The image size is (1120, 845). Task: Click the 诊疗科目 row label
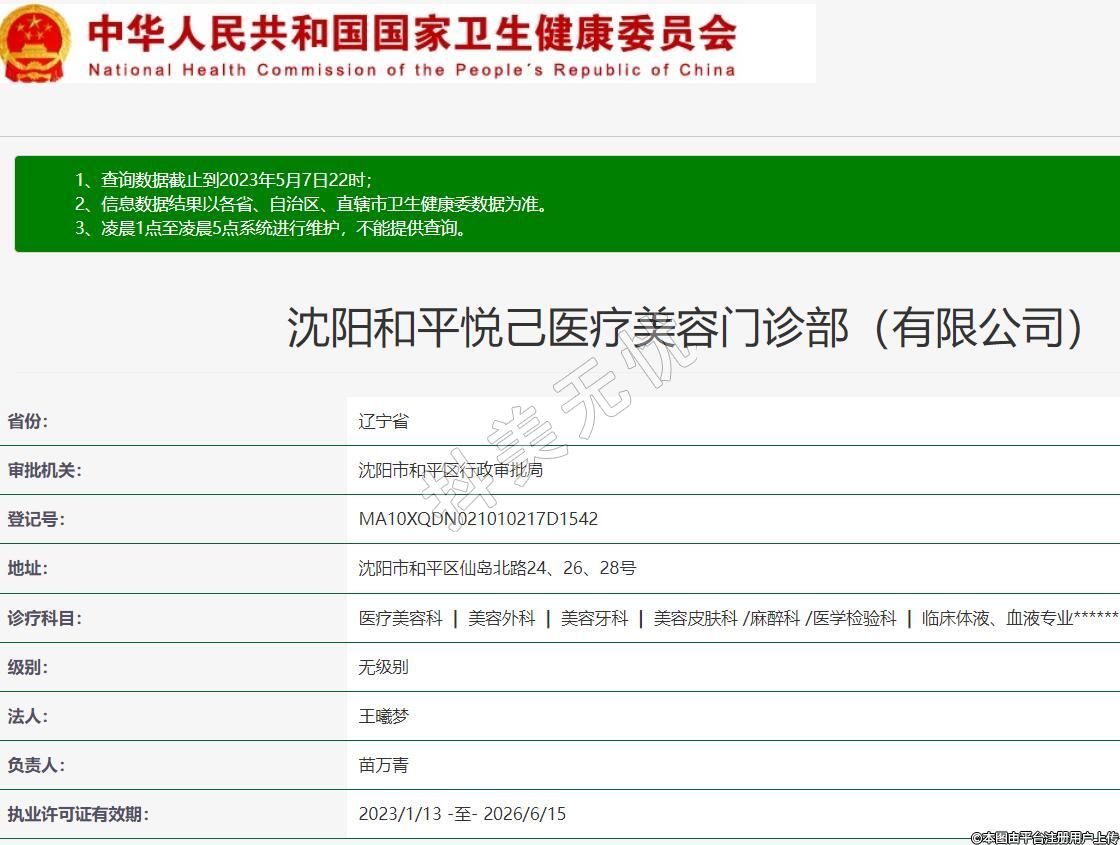coord(45,618)
